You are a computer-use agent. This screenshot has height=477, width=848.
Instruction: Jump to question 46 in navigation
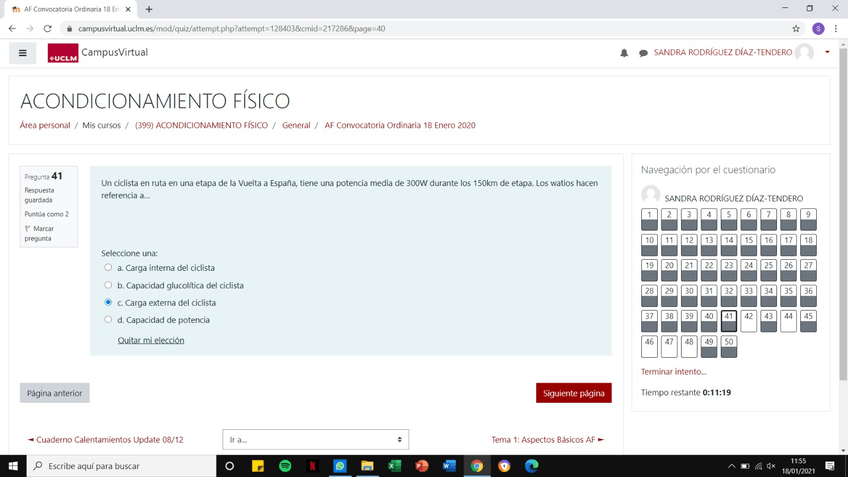point(649,347)
